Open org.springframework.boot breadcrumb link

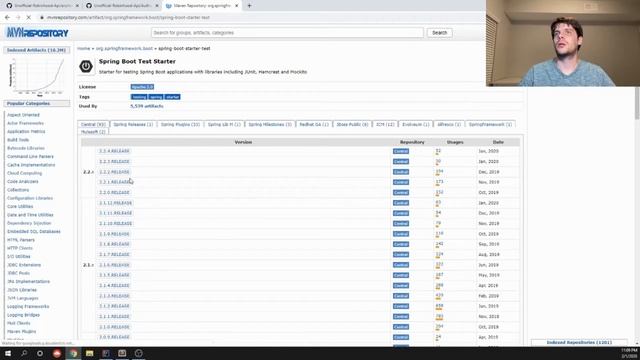coord(124,49)
